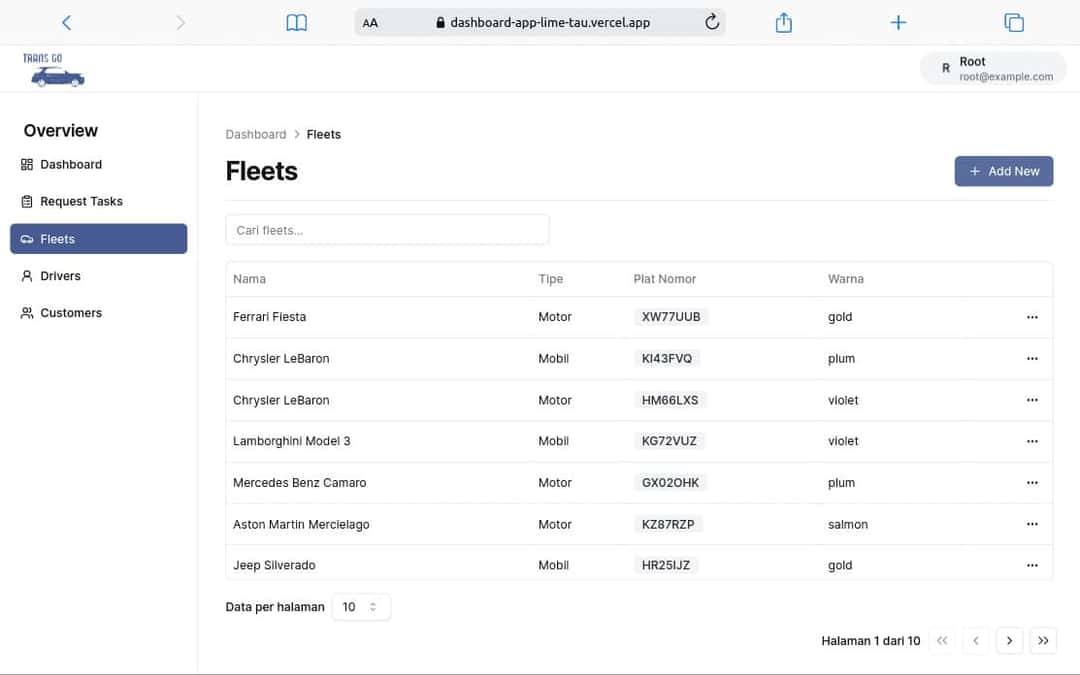Open the Data per halaman dropdown
This screenshot has width=1080, height=675.
click(361, 607)
